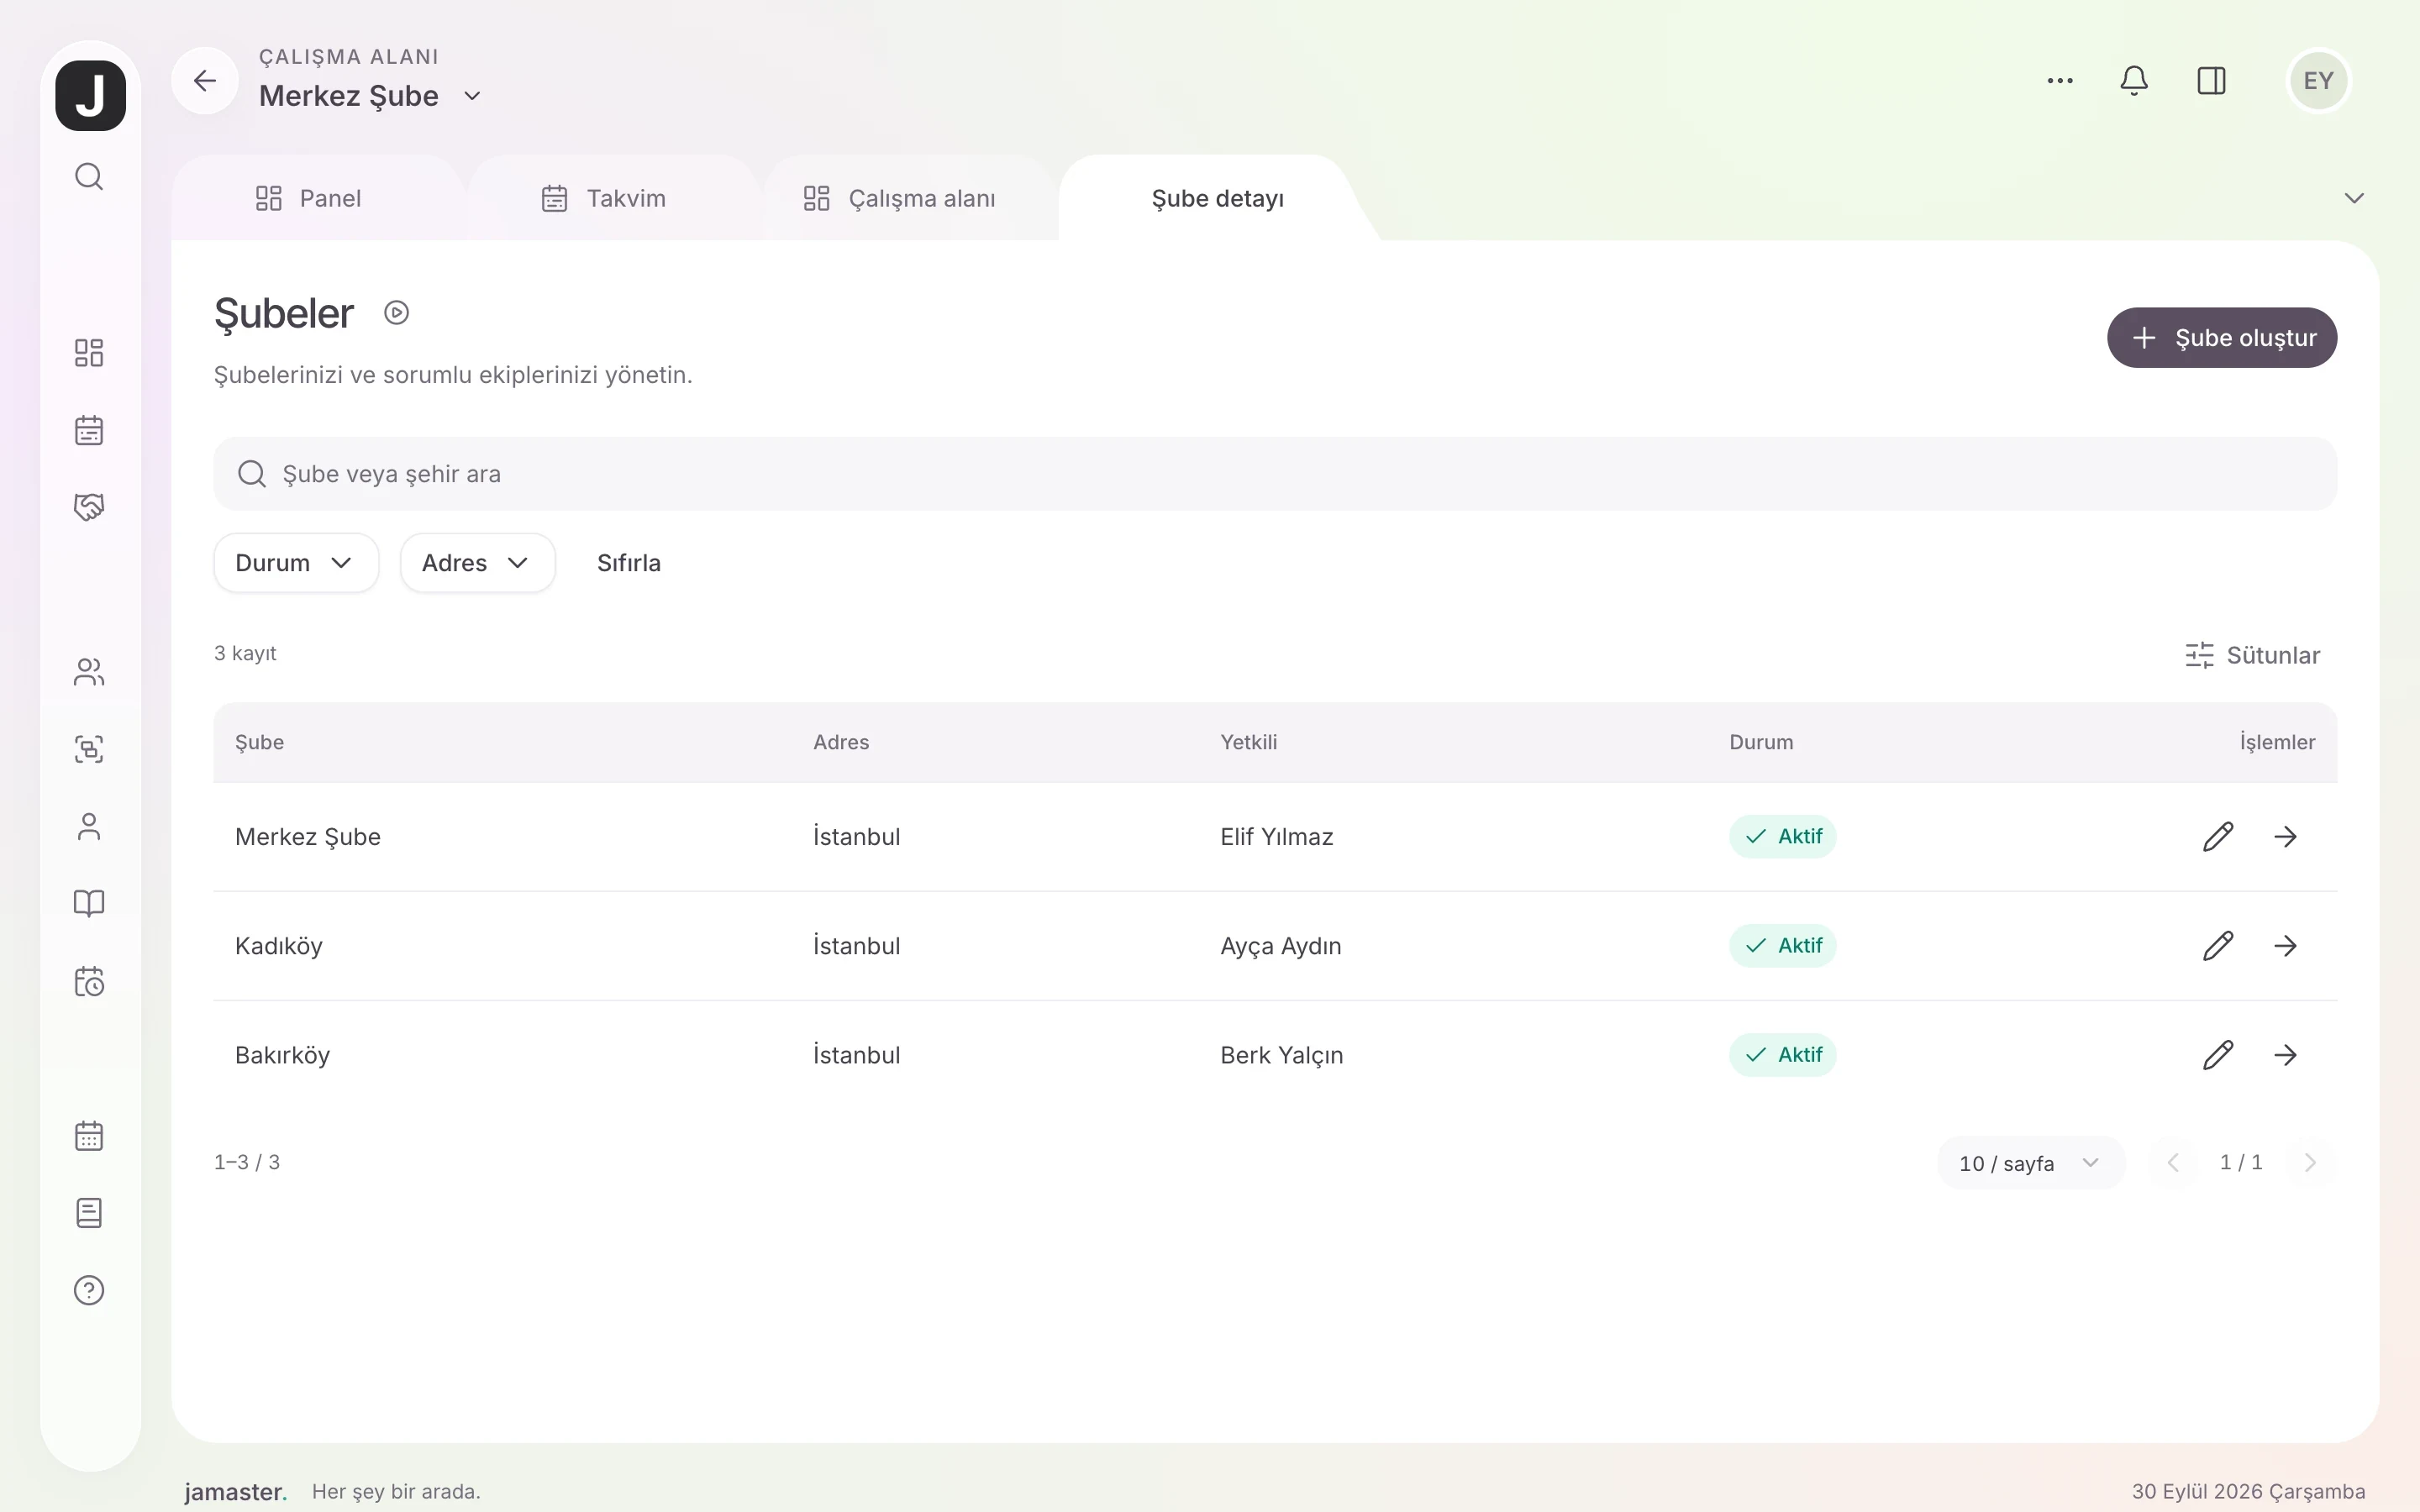
Task: Open the three-dots more menu
Action: tap(2060, 81)
